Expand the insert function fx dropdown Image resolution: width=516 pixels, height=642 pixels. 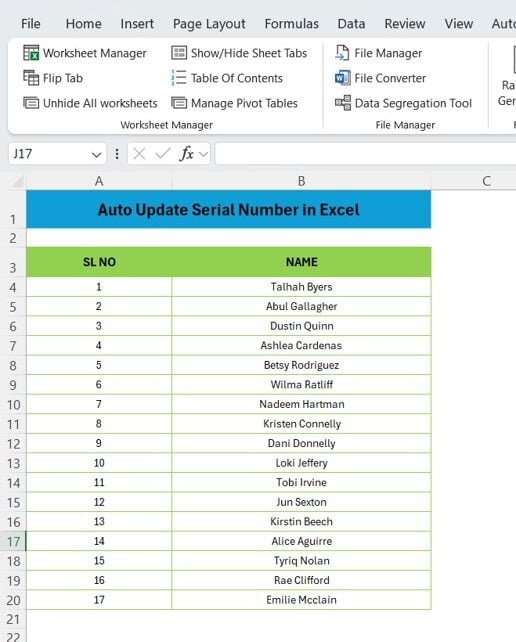(204, 154)
